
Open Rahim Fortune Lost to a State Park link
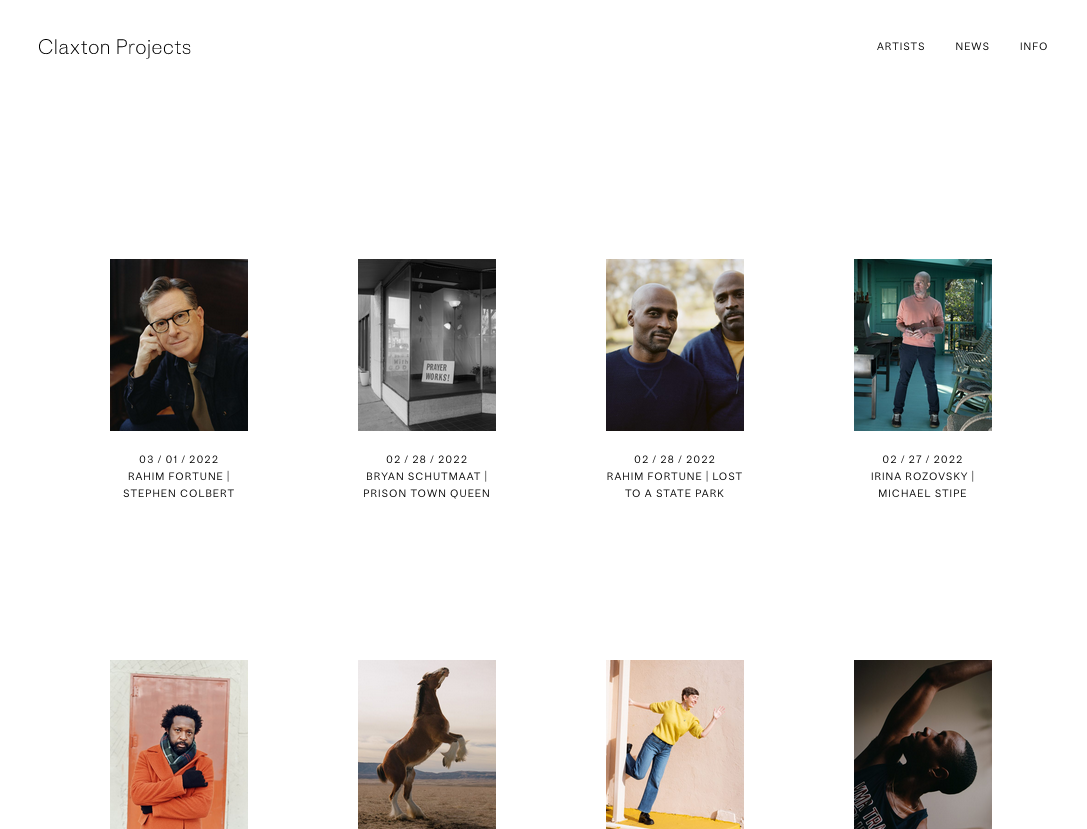click(x=675, y=485)
